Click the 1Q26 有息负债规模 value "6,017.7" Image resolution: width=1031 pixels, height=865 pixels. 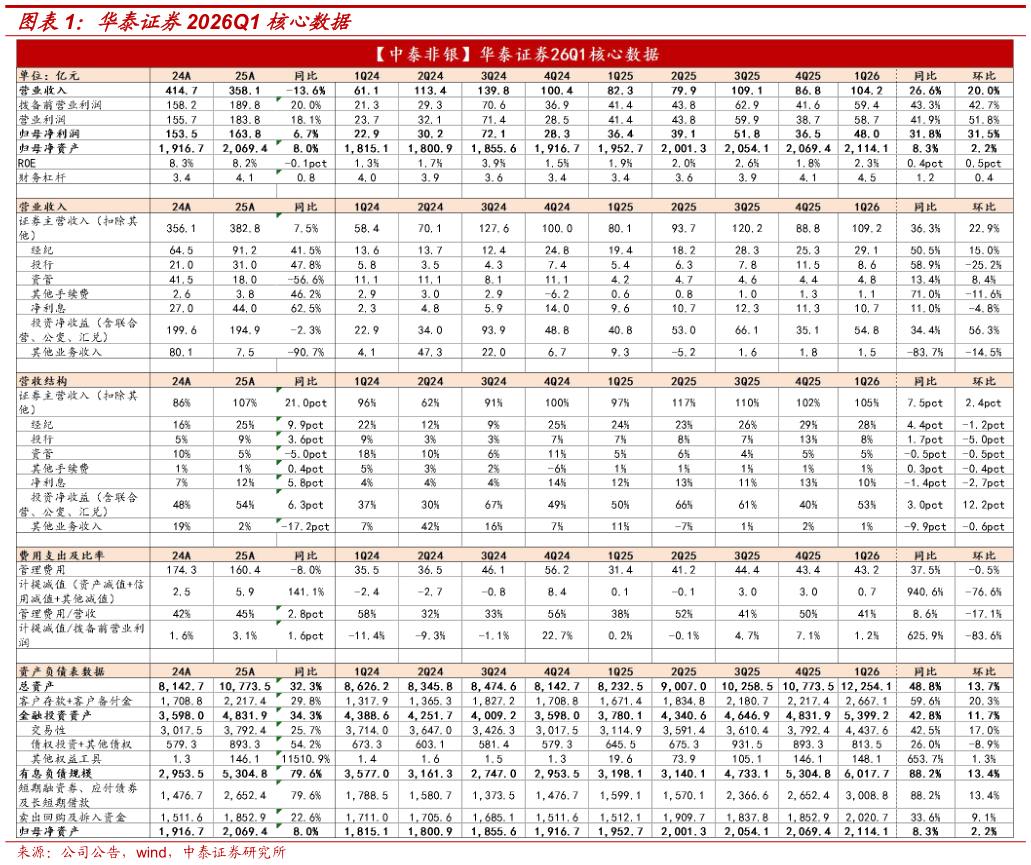(x=867, y=774)
